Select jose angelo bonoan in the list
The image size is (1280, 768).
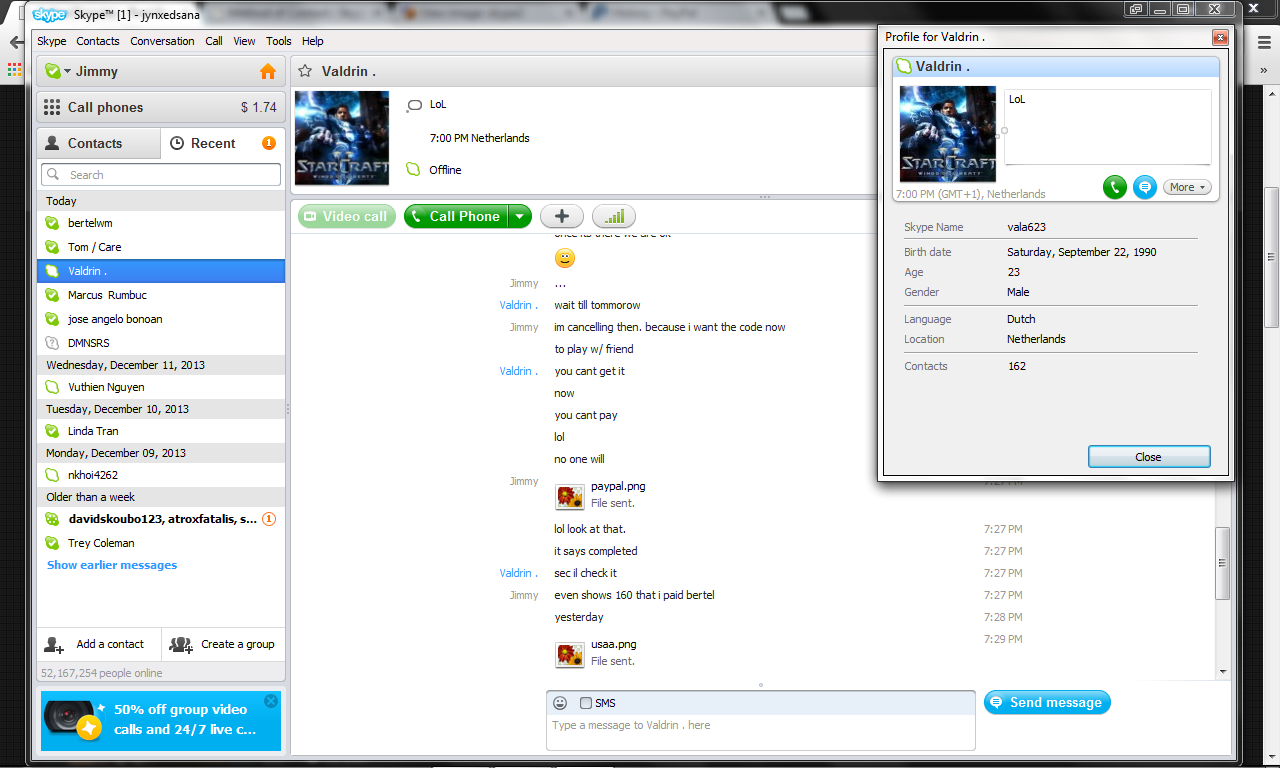[161, 319]
